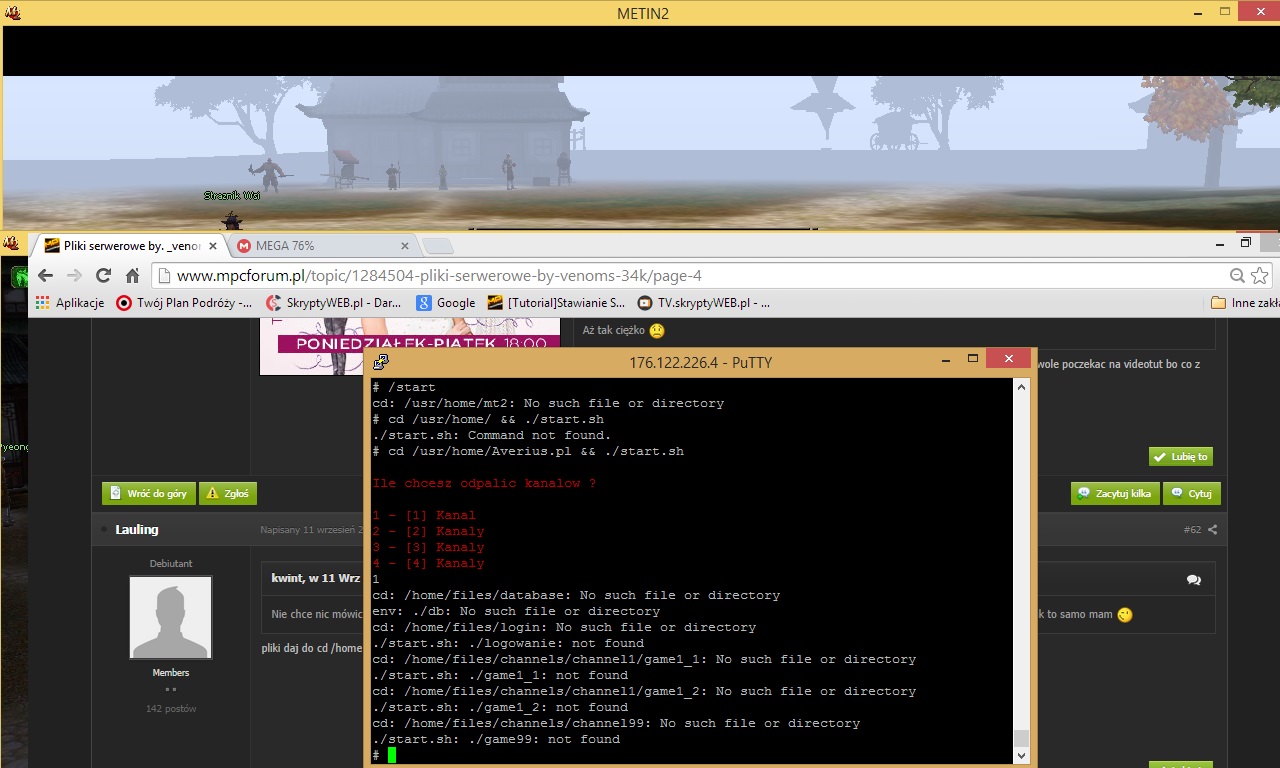The height and width of the screenshot is (768, 1280).
Task: Close the Pliki serwerowe tab
Action: [213, 246]
